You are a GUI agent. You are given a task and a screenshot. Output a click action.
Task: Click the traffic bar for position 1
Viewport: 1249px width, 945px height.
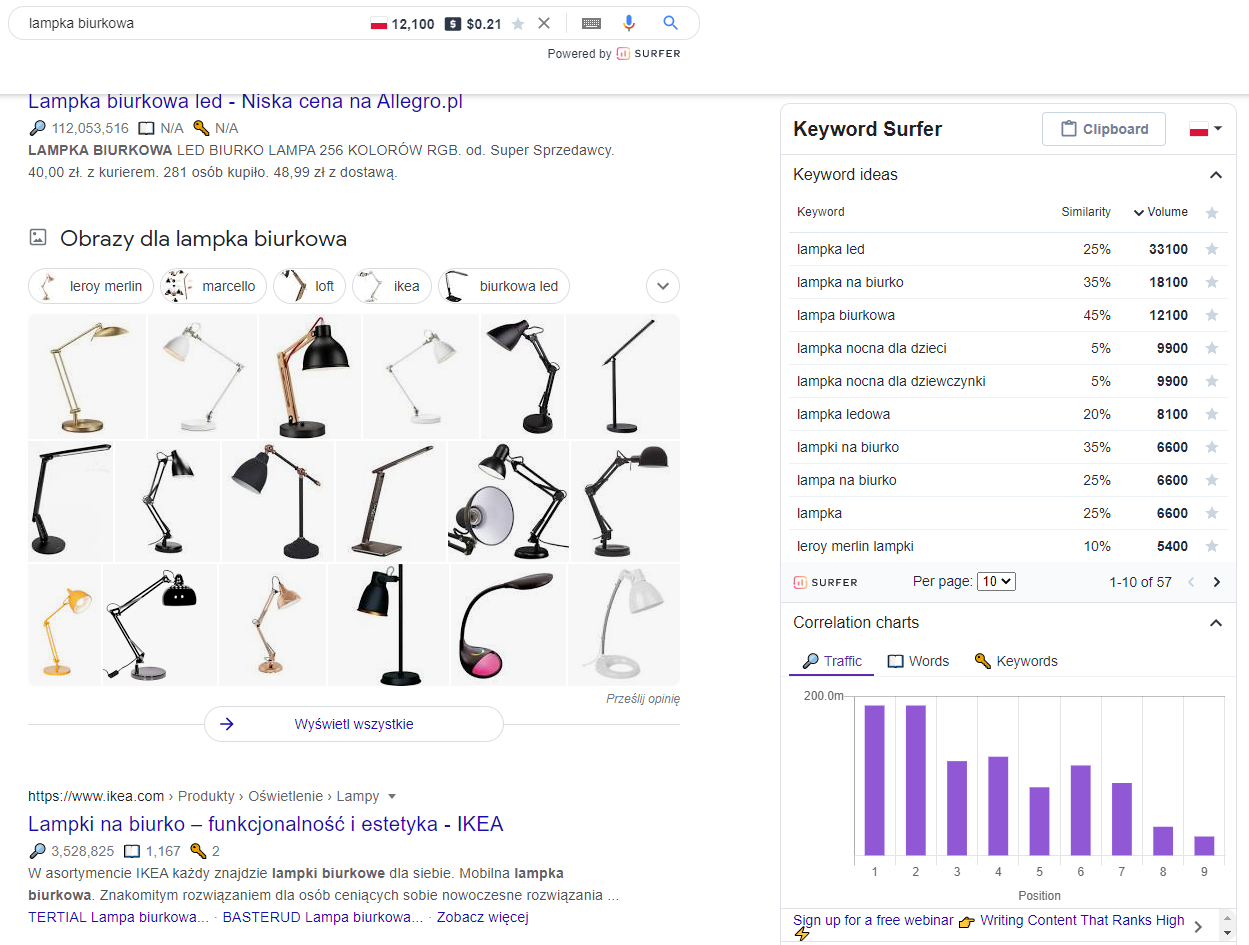click(x=874, y=780)
